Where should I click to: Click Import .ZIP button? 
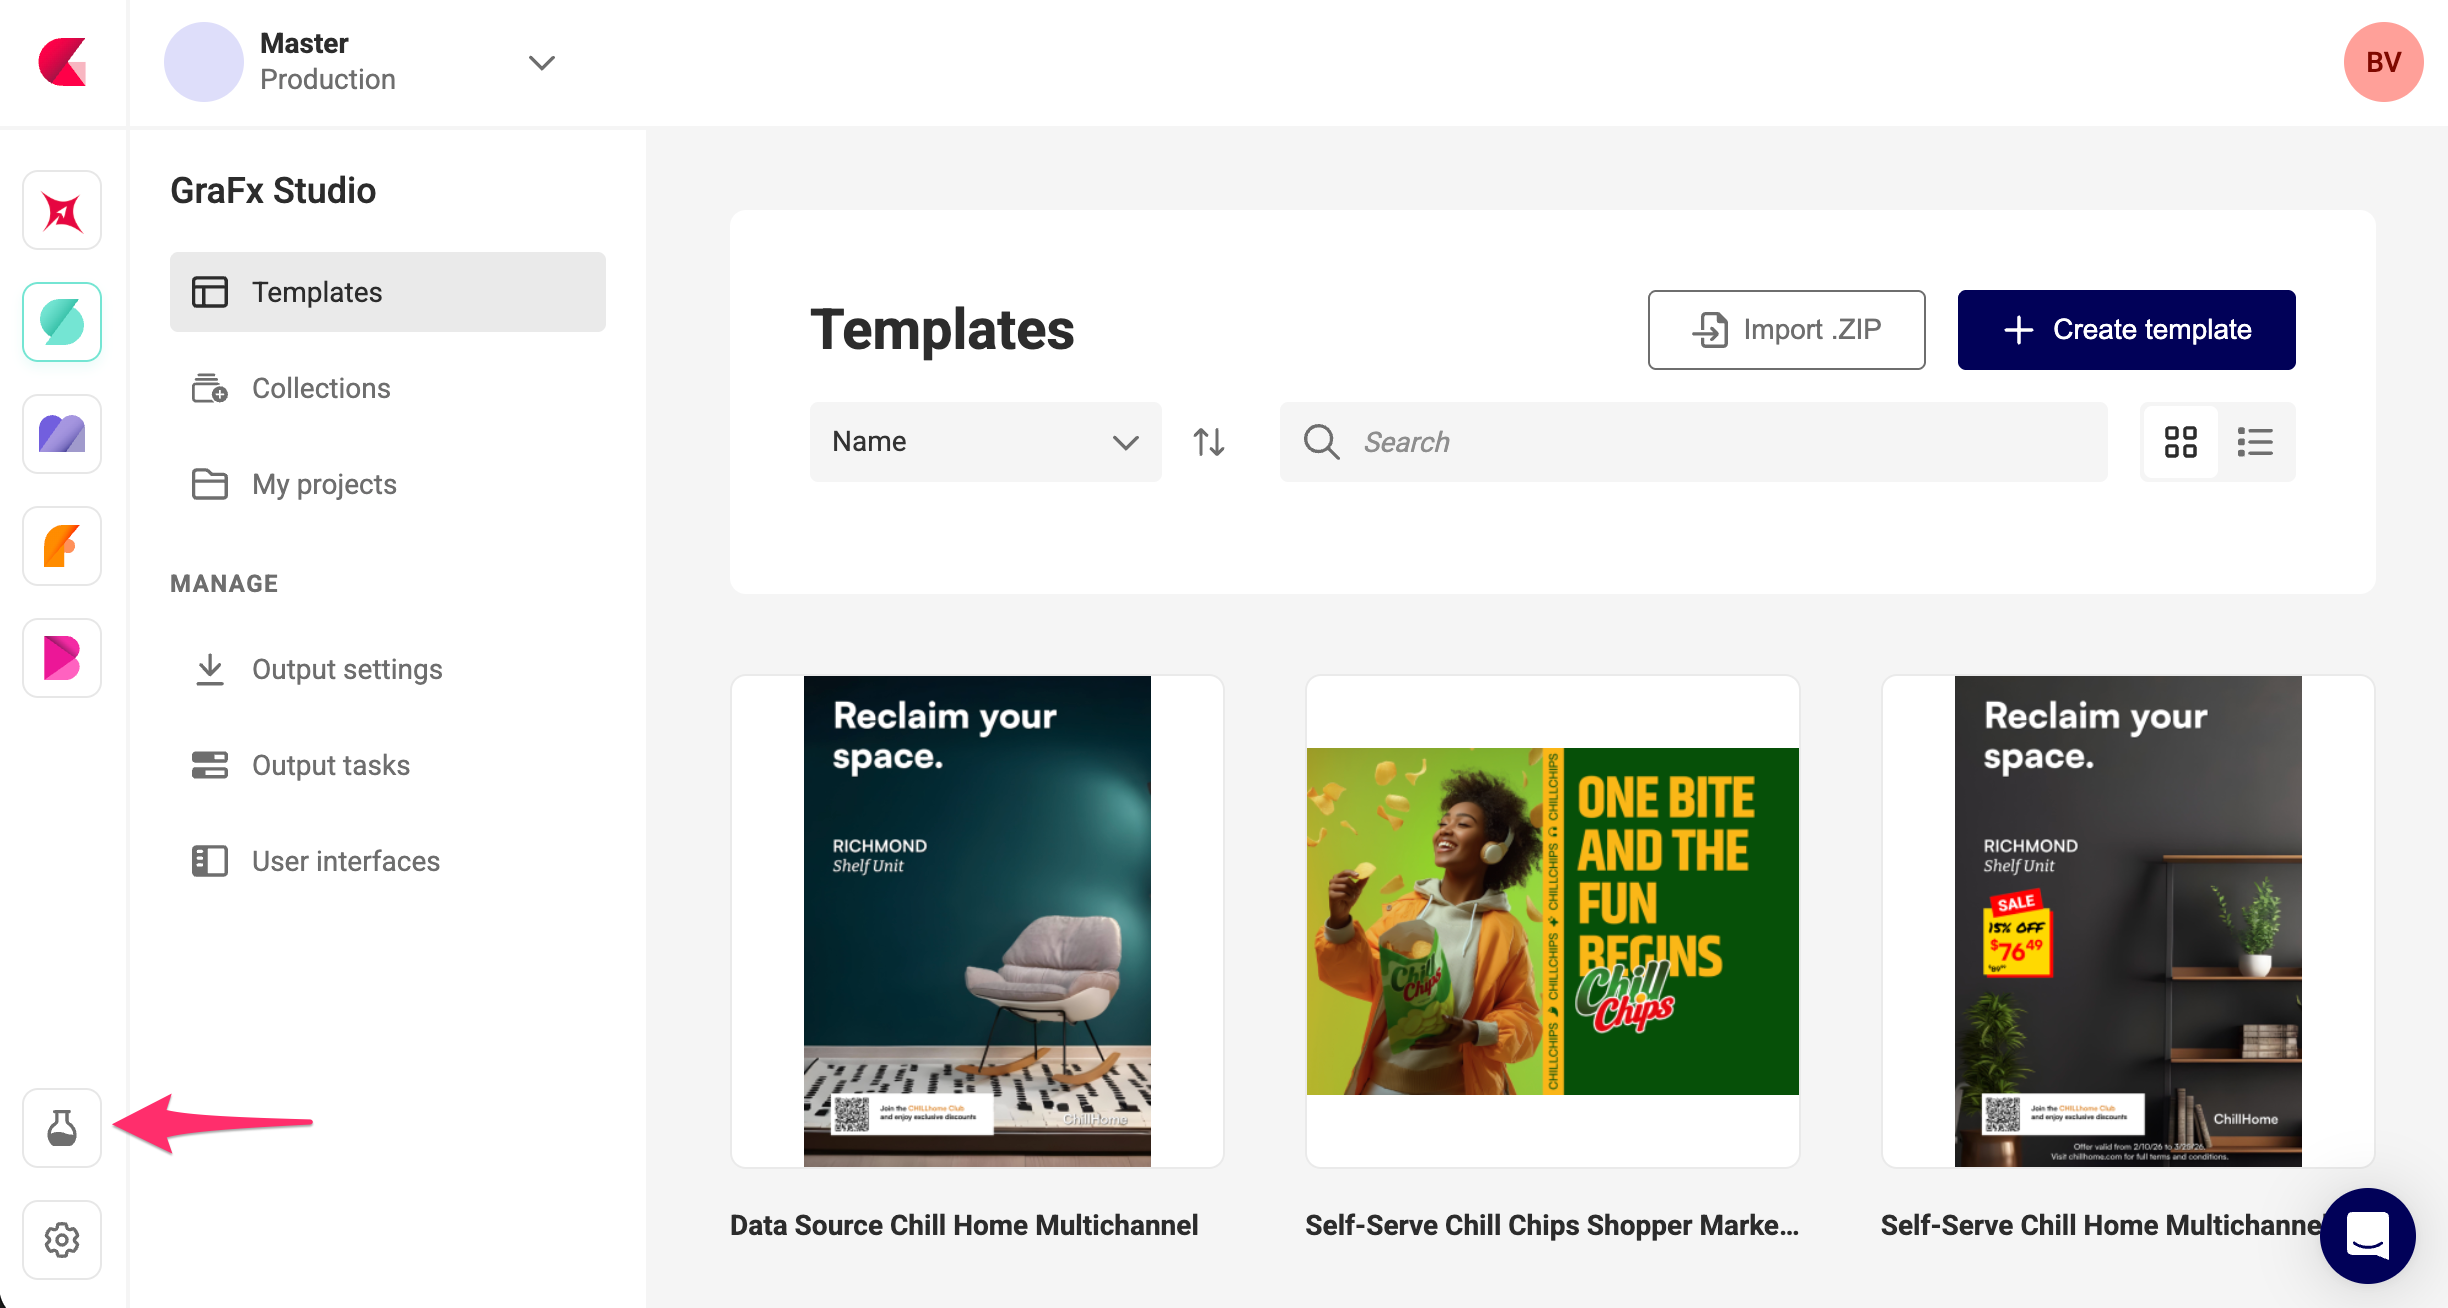click(1786, 329)
